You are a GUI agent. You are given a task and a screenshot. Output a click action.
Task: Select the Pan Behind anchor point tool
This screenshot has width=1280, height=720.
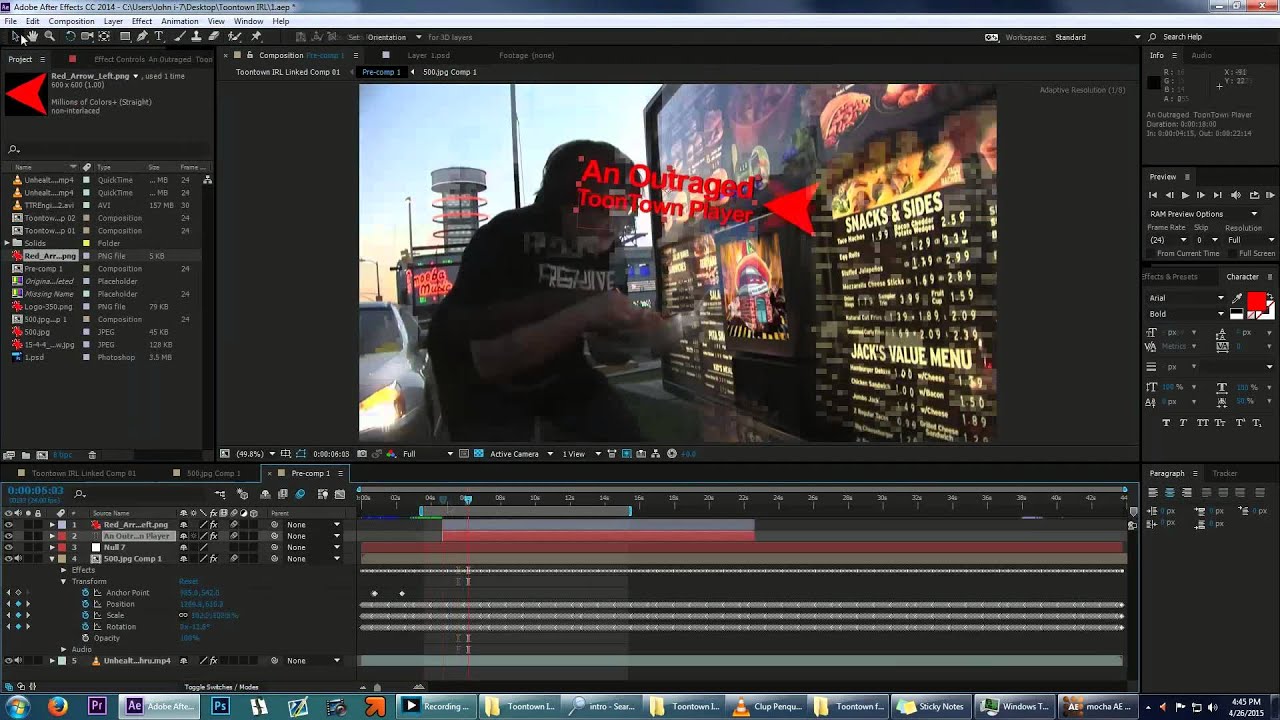point(104,36)
